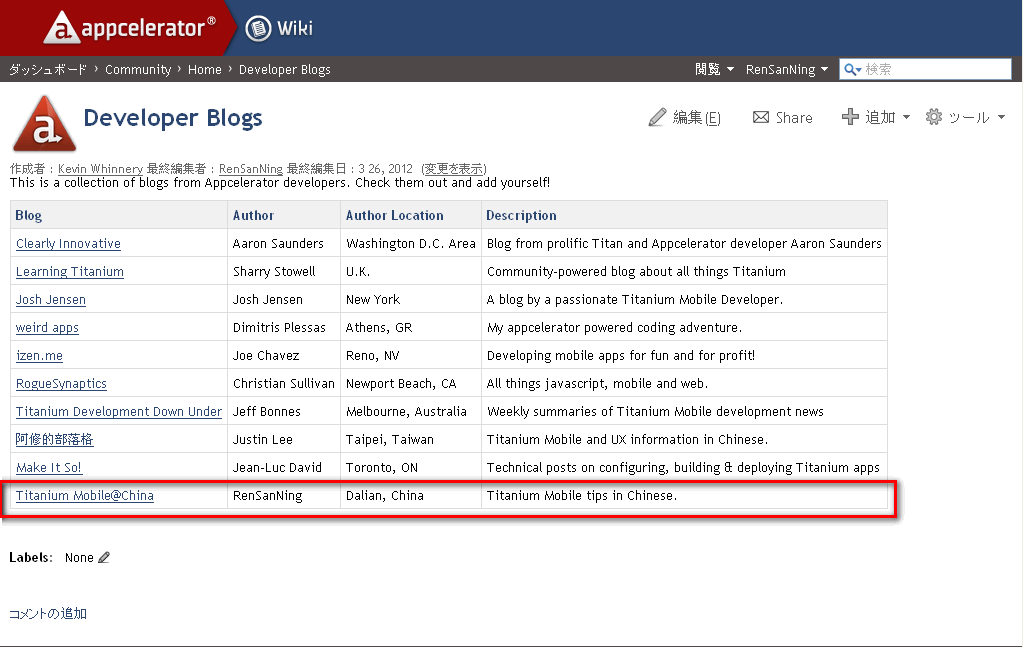Open Titanium Development Down Under link

pos(119,412)
